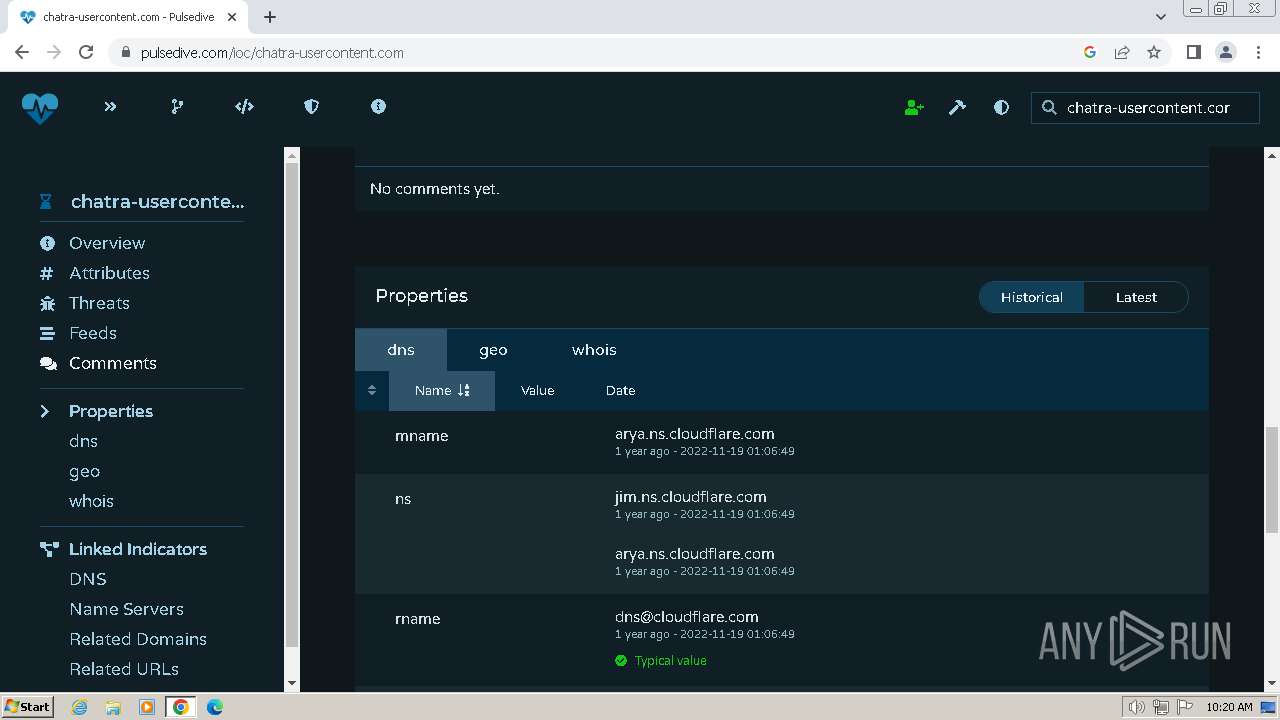Click the share page icon in address bar

click(1122, 52)
